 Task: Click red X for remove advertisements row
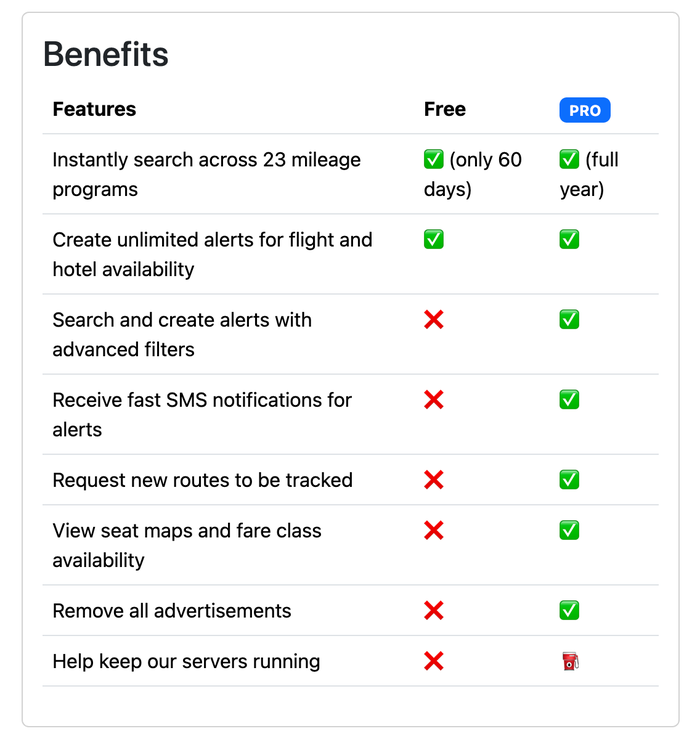434,610
